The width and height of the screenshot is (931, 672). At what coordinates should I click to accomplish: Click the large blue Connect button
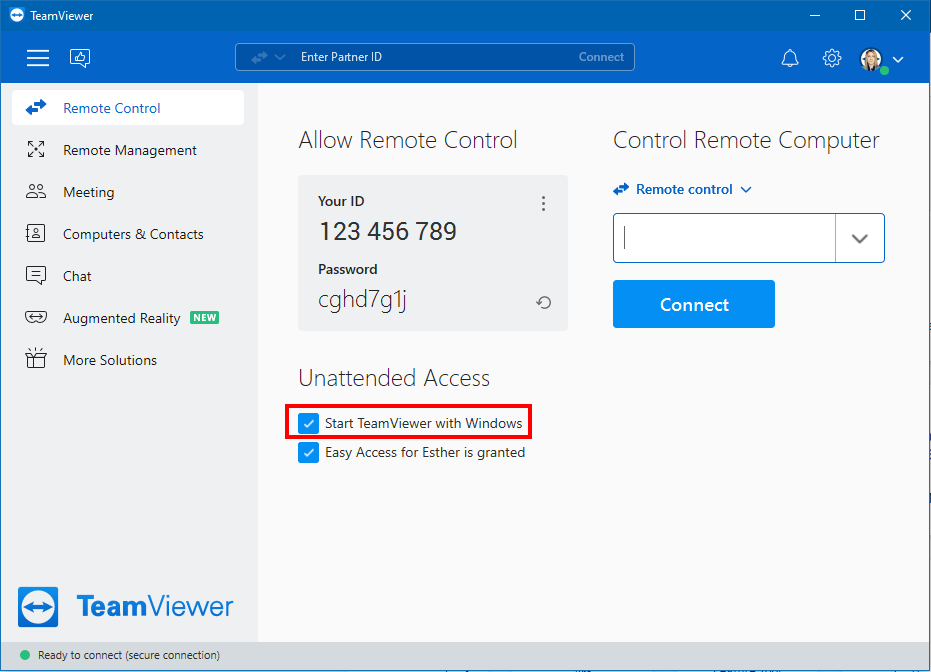pyautogui.click(x=694, y=304)
